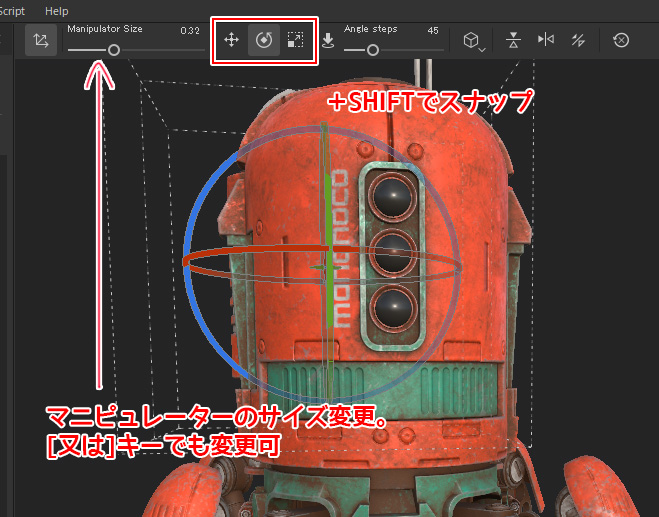Click the downward arrow snap icon
Viewport: 659px width, 517px height.
point(329,41)
